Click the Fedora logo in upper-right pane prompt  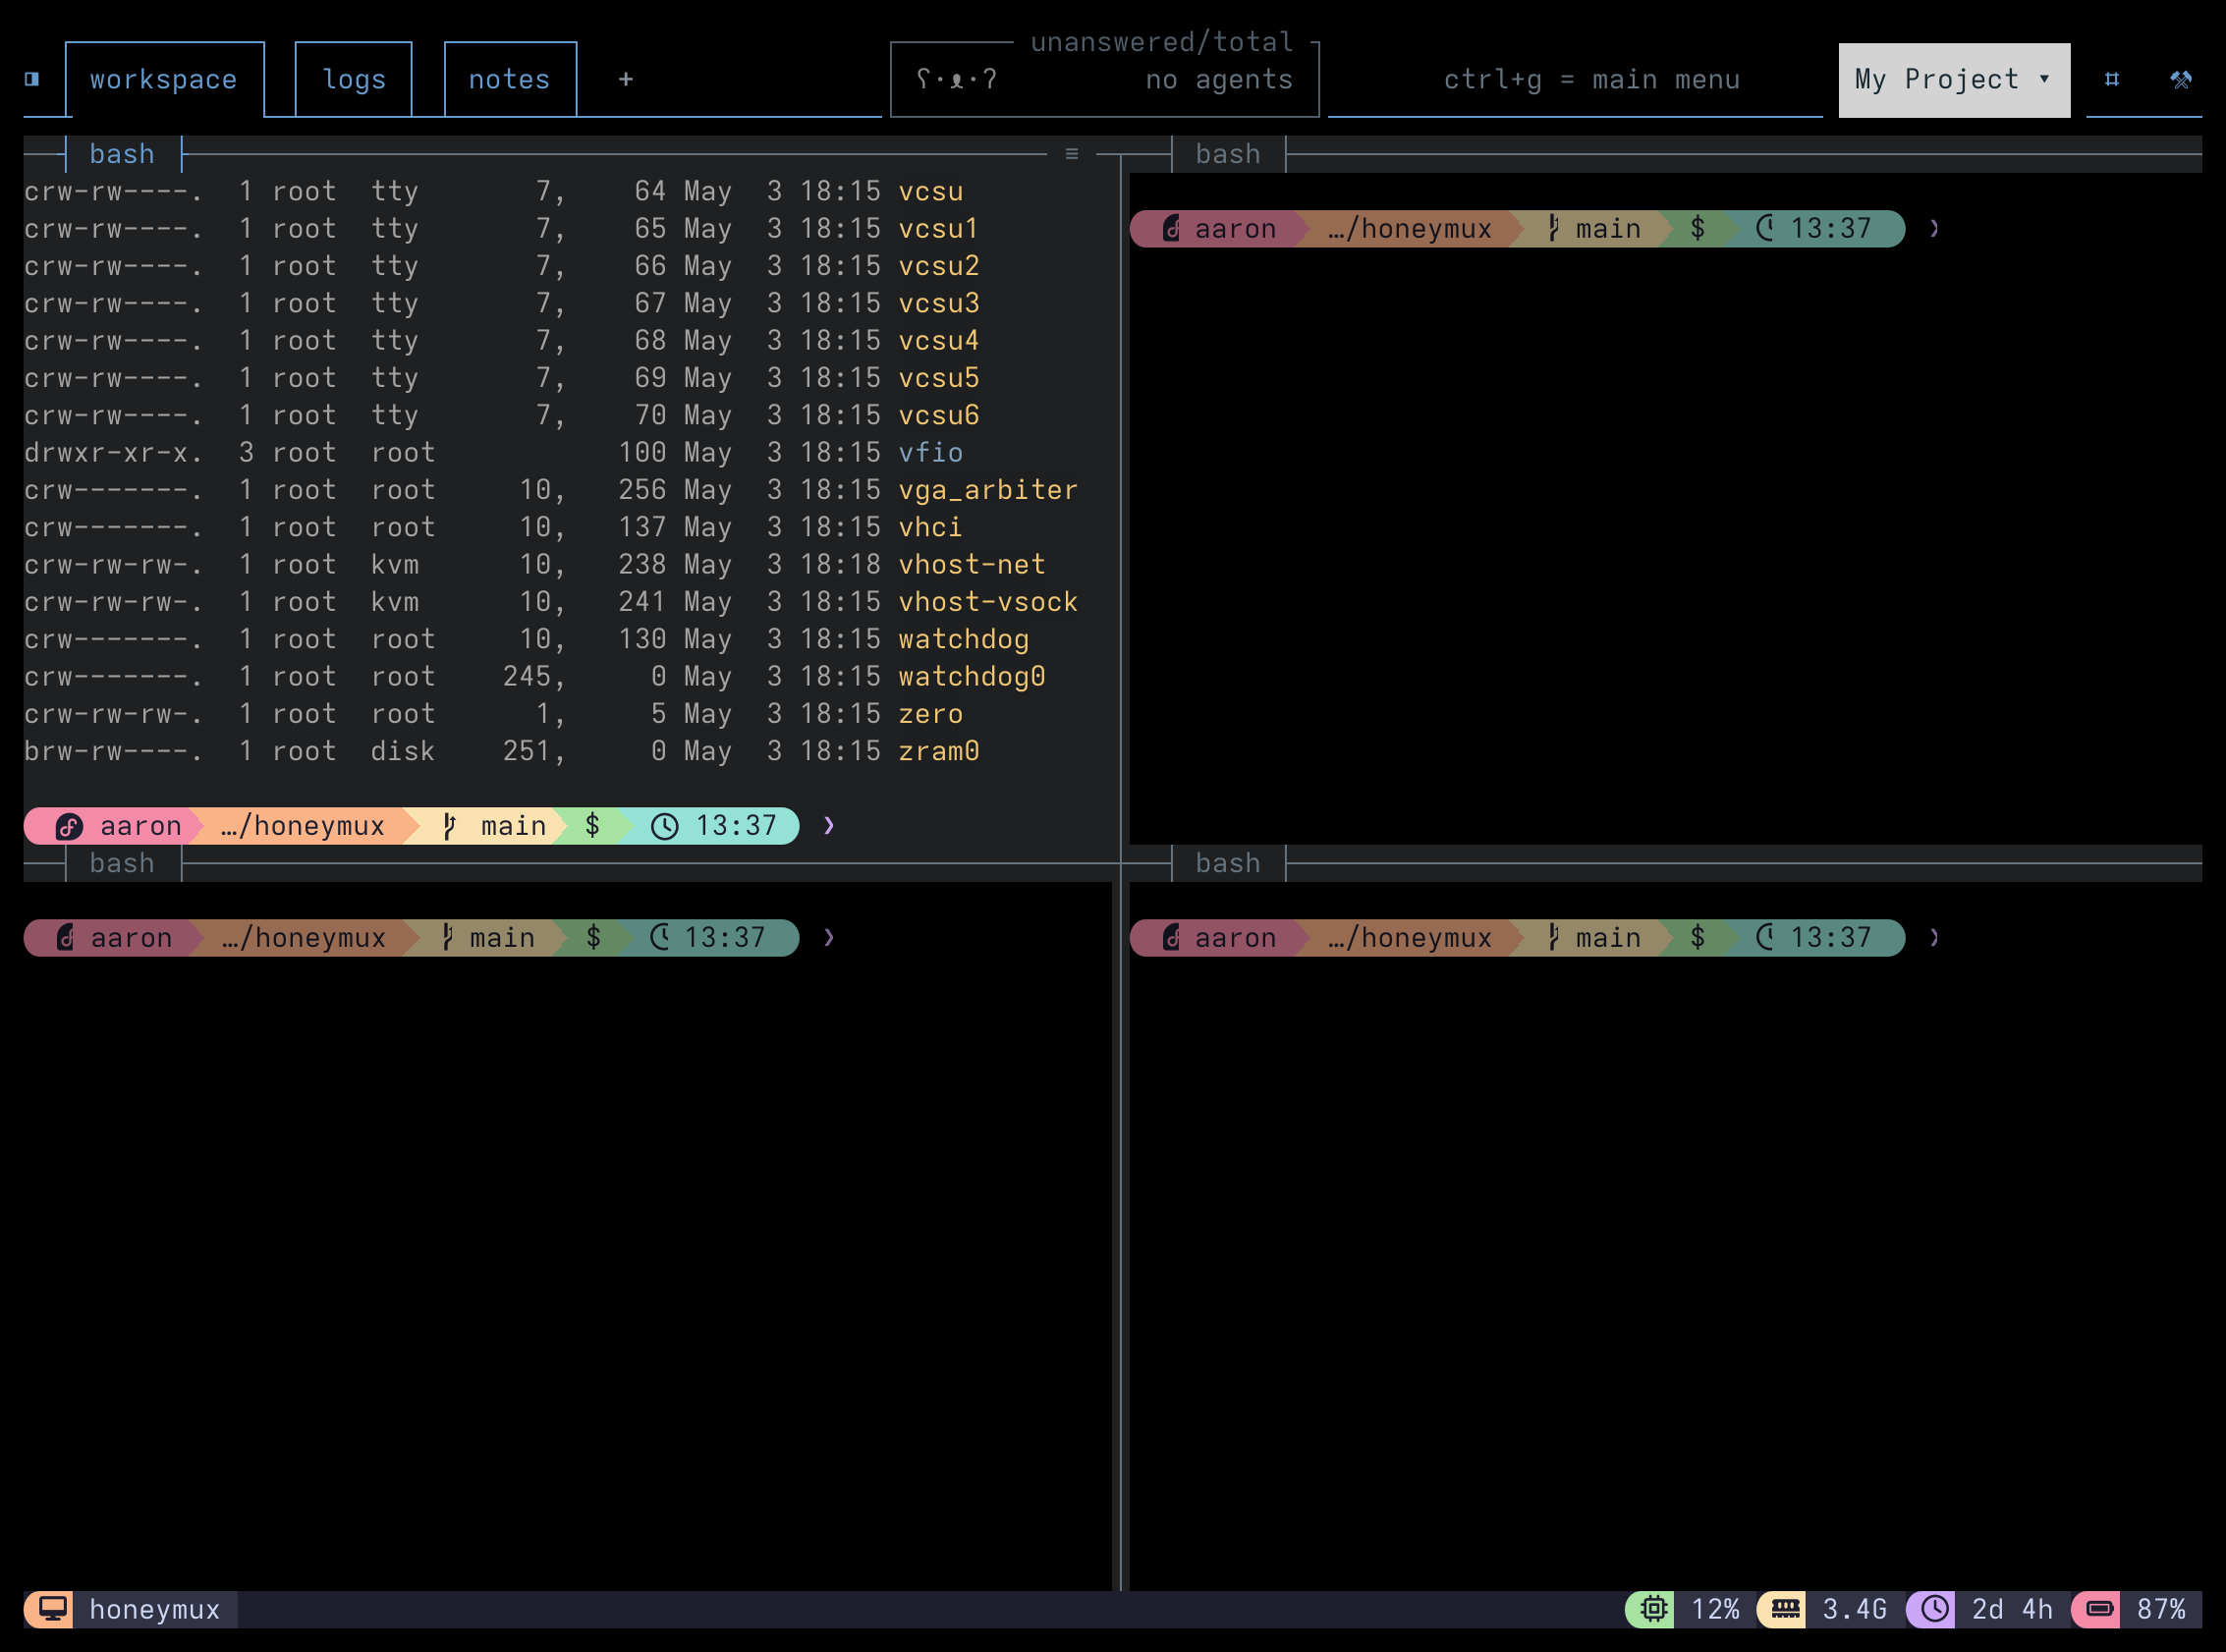click(x=1173, y=229)
